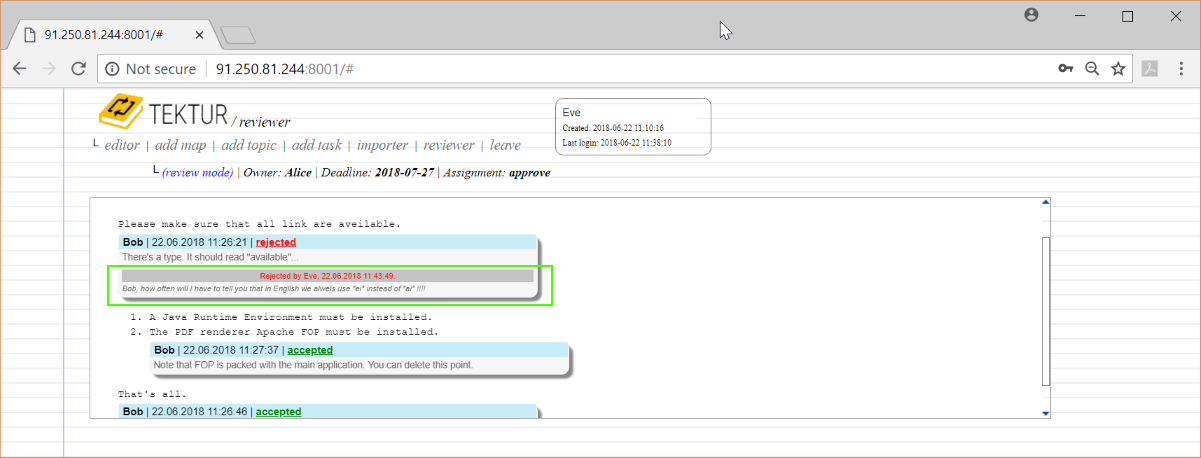1201x458 pixels.
Task: View the Not secure site info icon
Action: (112, 69)
